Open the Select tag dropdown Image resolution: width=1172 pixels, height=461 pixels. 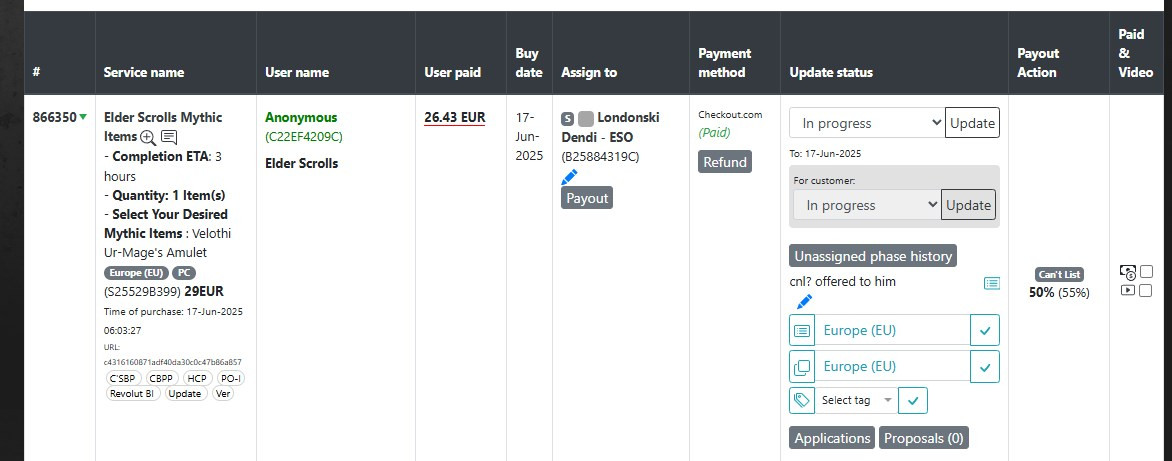855,400
